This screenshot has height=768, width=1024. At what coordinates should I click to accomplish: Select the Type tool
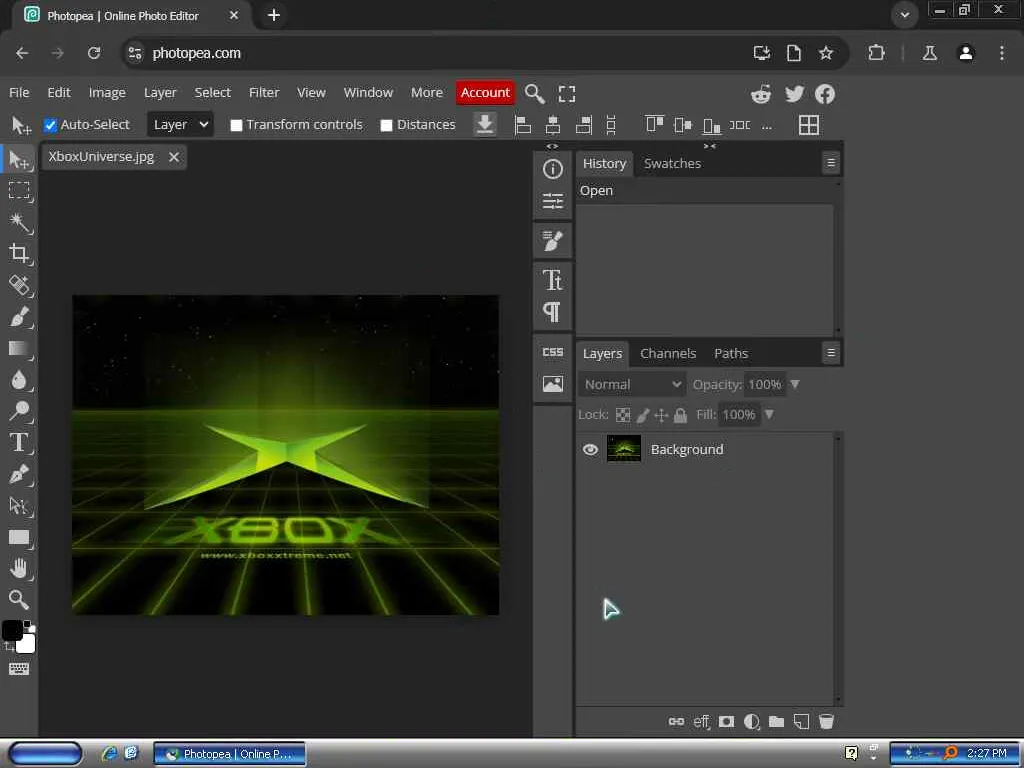(x=19, y=442)
